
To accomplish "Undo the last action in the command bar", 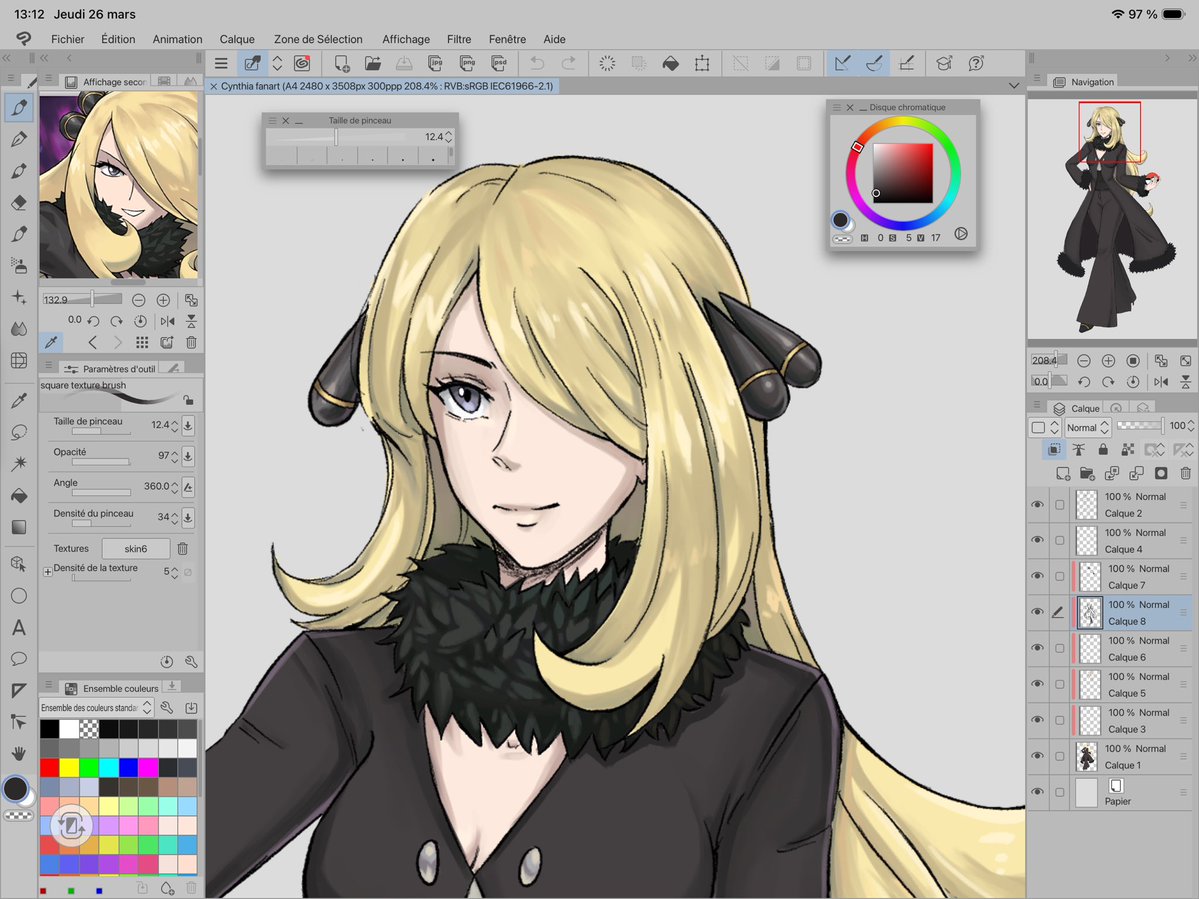I will pos(537,63).
